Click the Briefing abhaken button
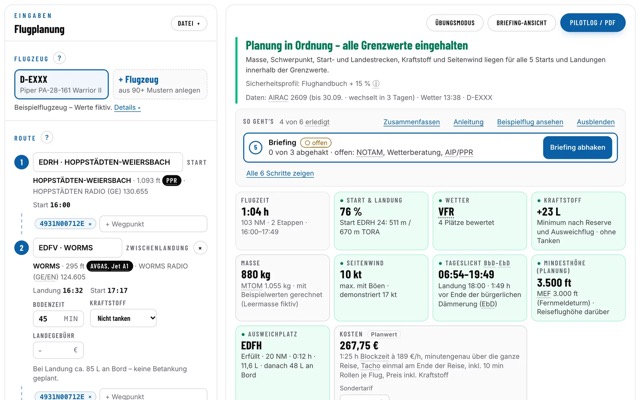This screenshot has height=400, width=640. tap(577, 147)
